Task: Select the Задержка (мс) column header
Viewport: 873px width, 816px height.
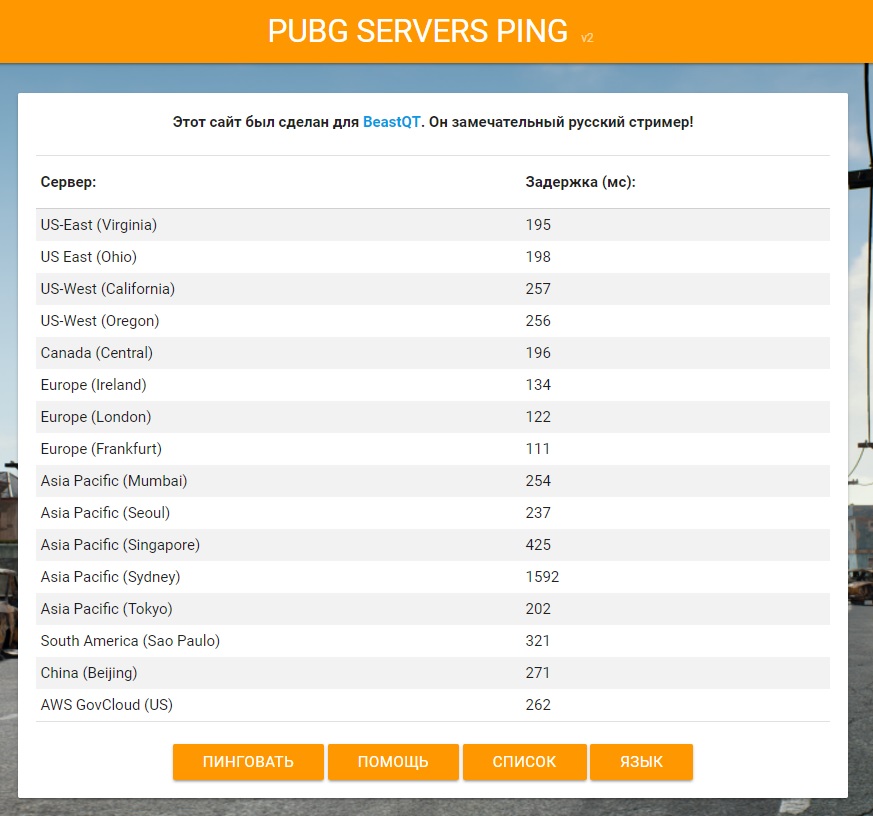Action: tap(581, 182)
